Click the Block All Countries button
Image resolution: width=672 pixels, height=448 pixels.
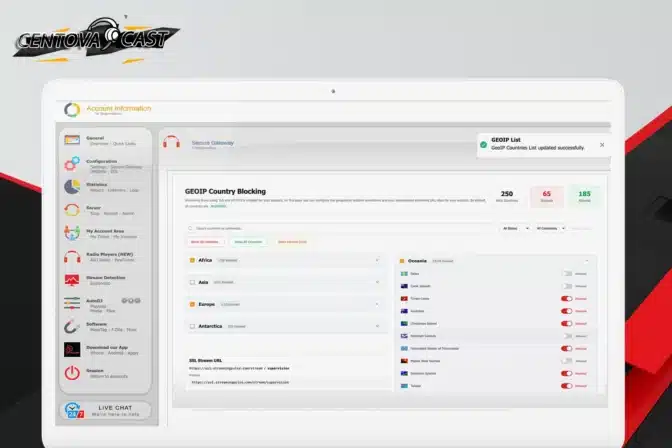click(203, 242)
